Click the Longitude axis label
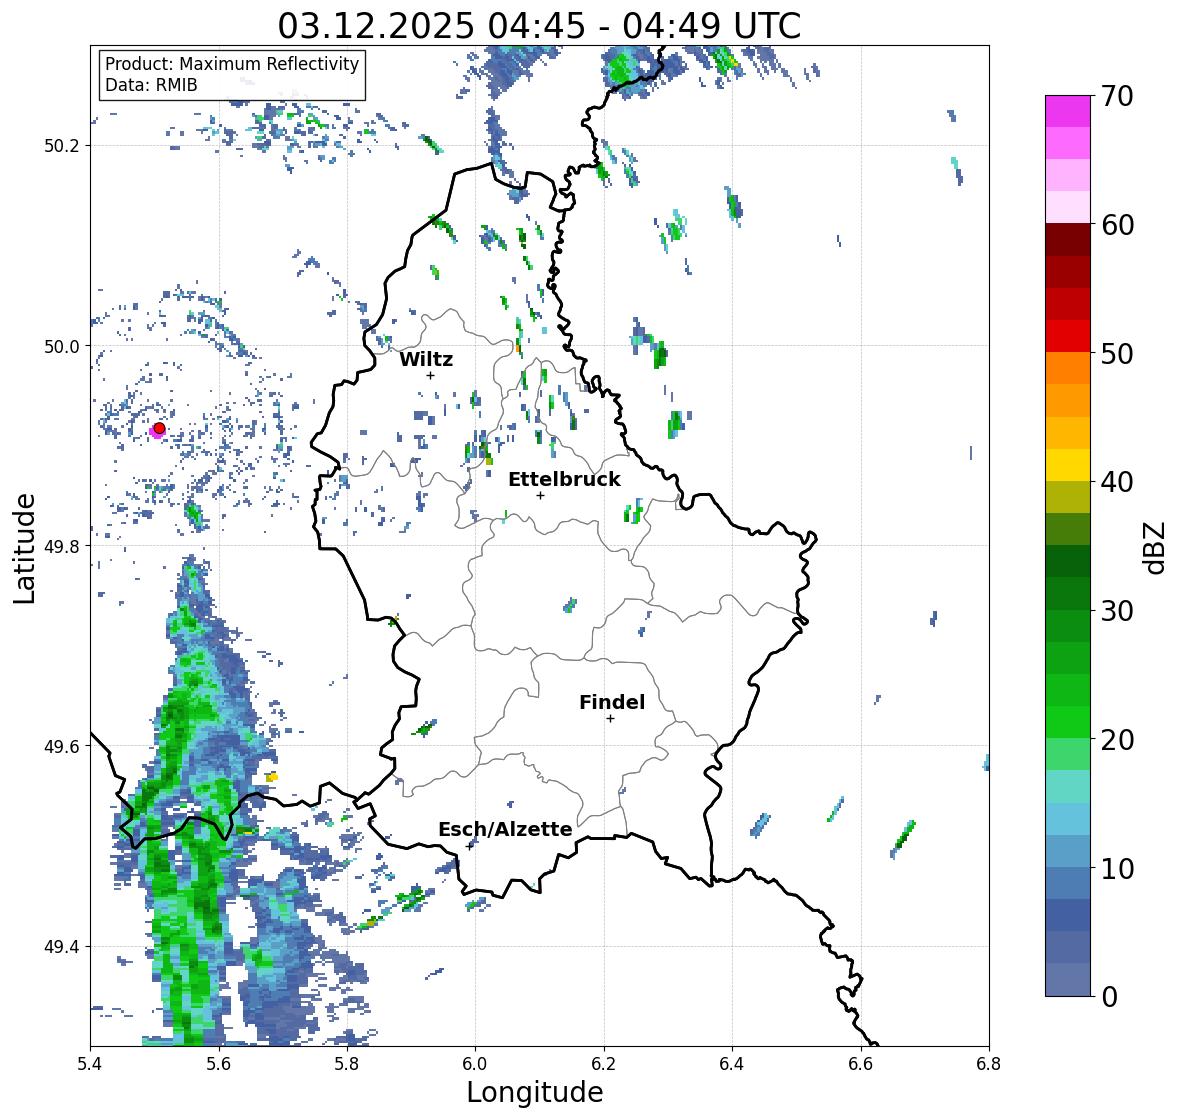The width and height of the screenshot is (1179, 1117). (535, 1092)
